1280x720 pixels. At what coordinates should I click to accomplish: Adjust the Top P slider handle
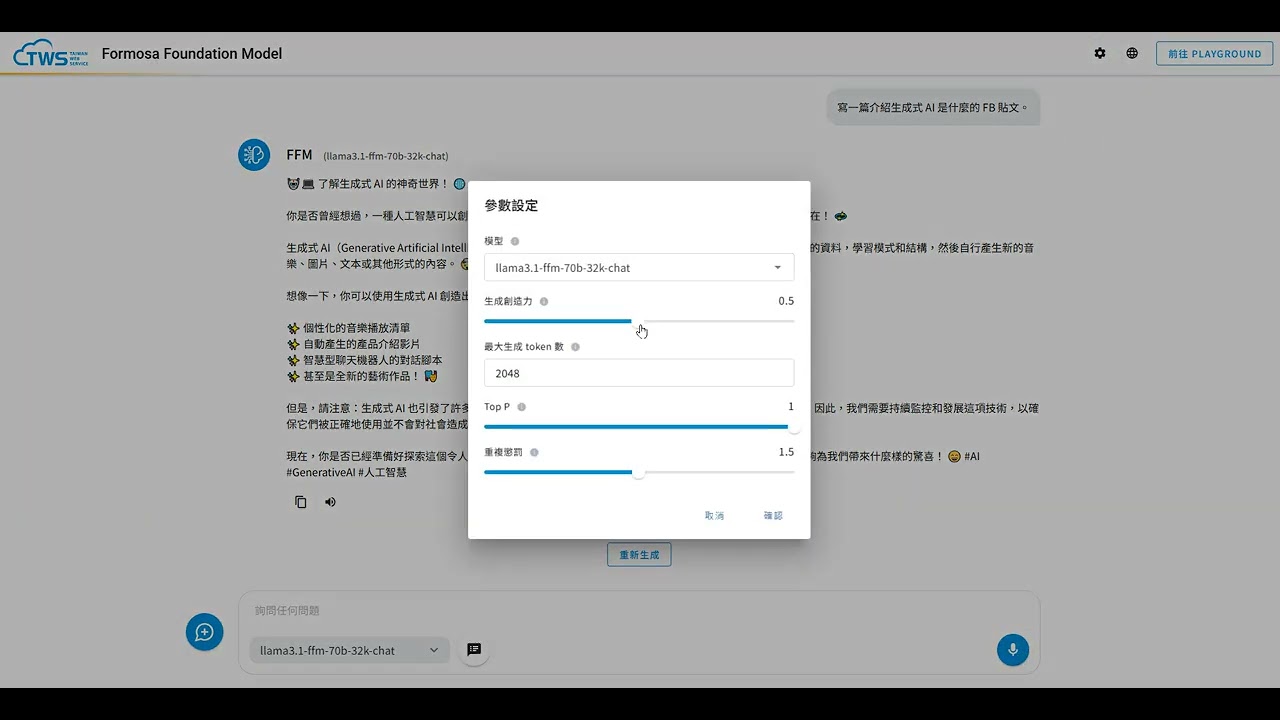click(x=793, y=427)
